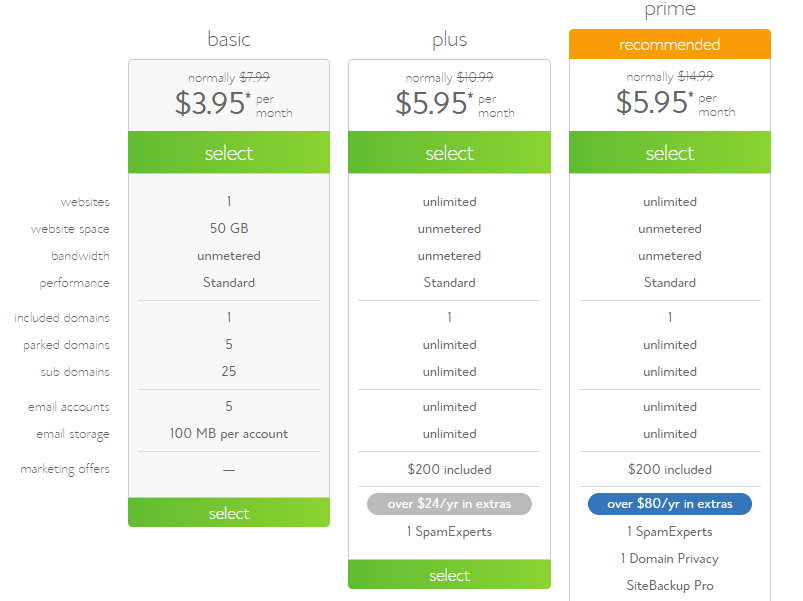Select the plus plan top button

pyautogui.click(x=449, y=153)
